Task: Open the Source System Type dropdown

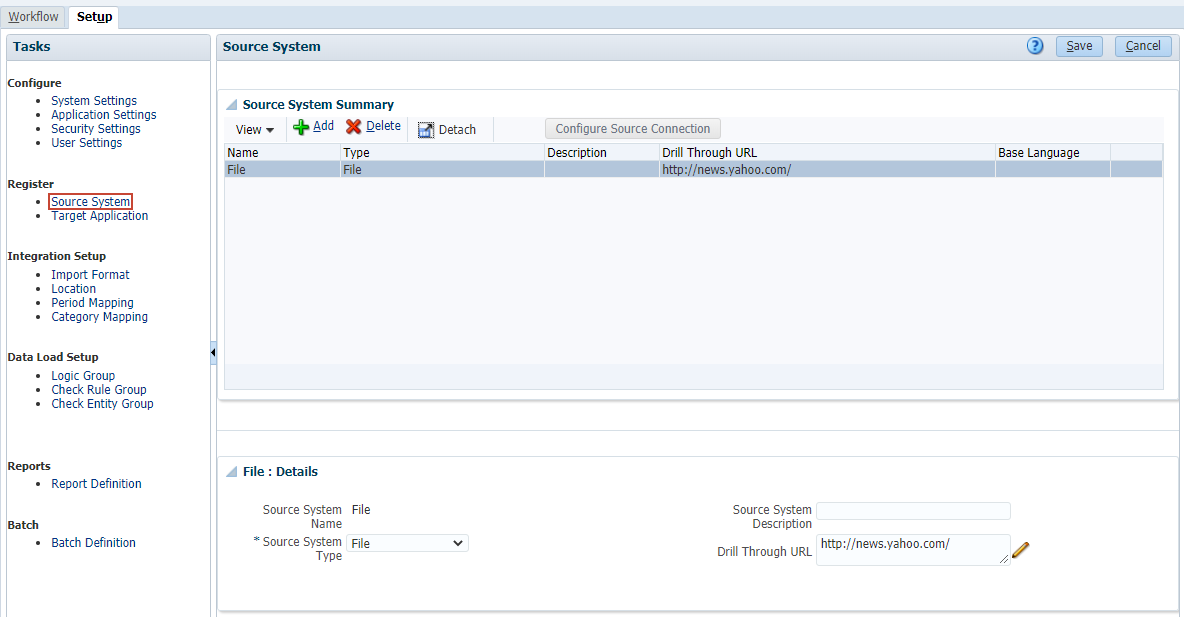Action: (407, 543)
